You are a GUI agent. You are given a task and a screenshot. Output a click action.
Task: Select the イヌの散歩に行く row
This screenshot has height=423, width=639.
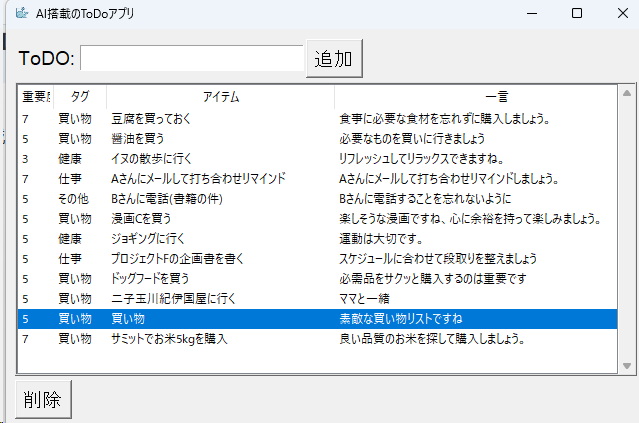(x=150, y=159)
